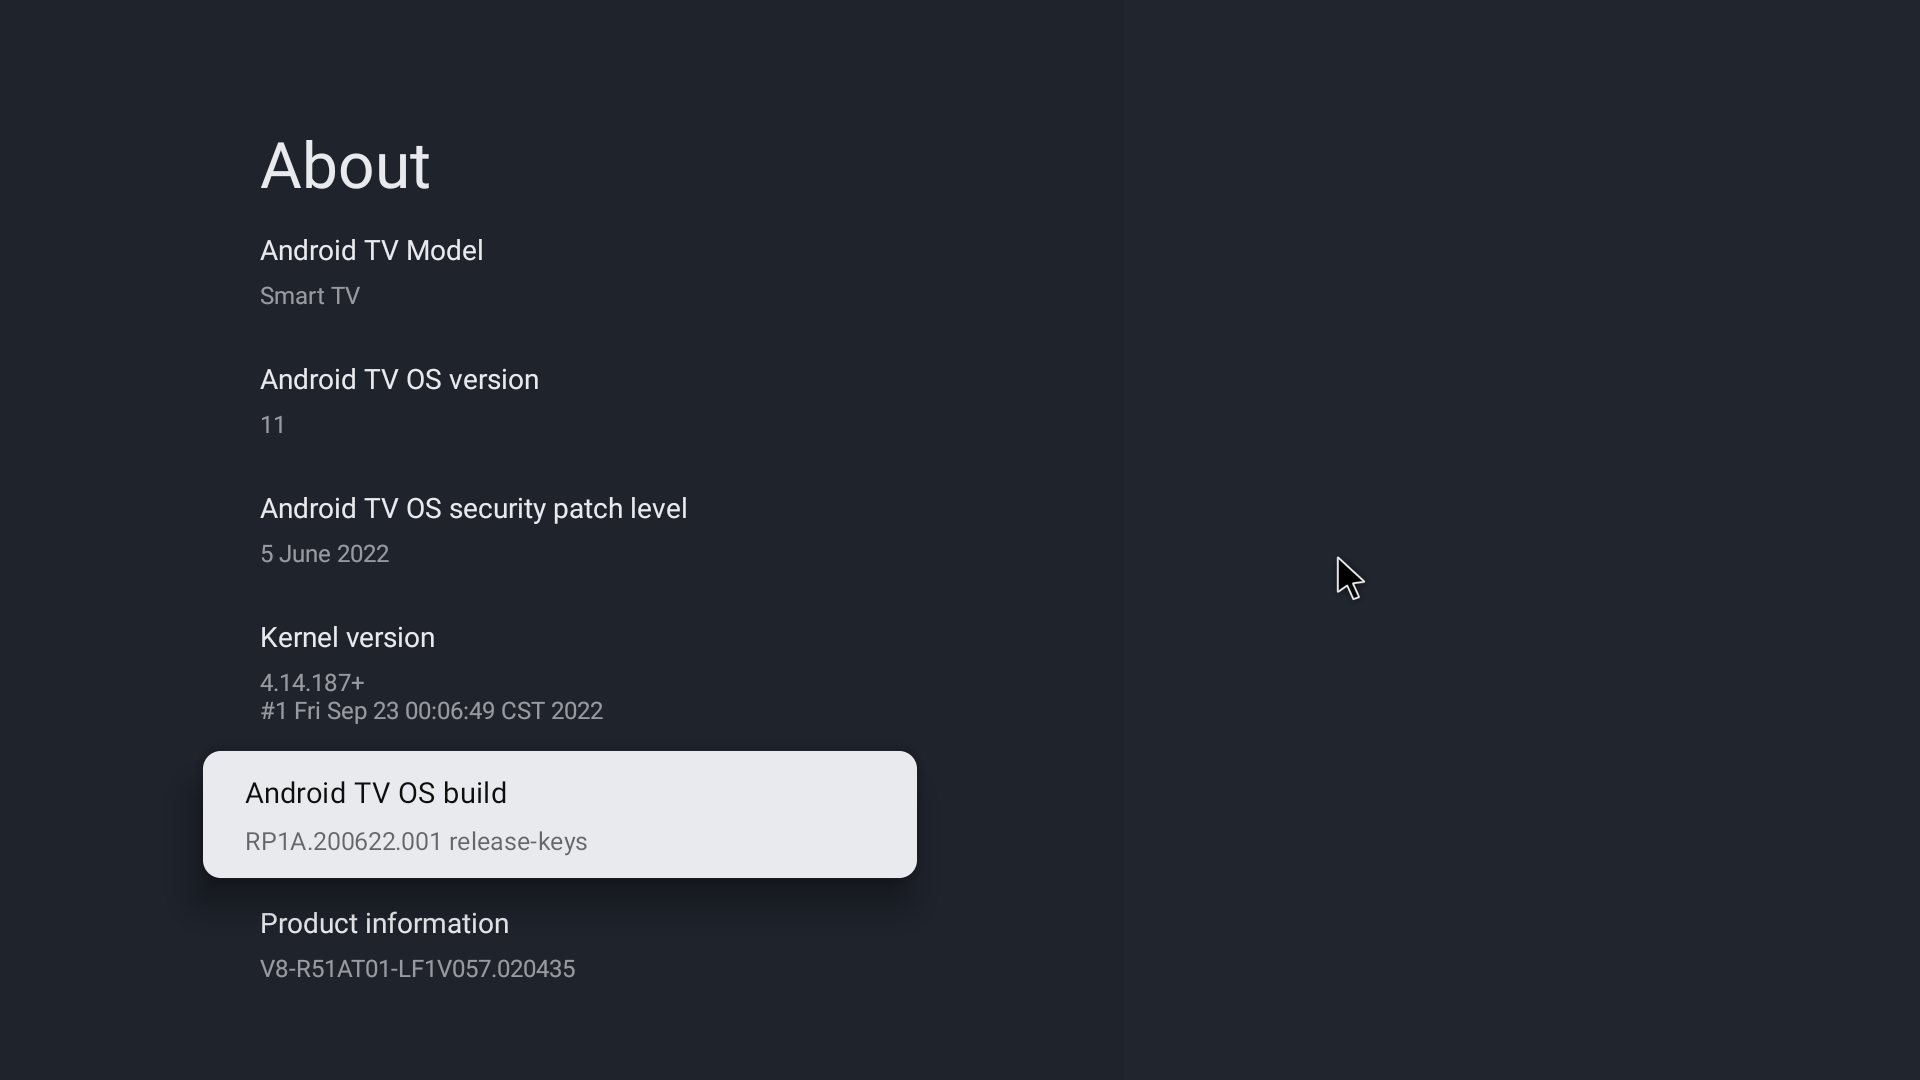
Task: Click the release-keys text in build row
Action: pyautogui.click(x=518, y=842)
